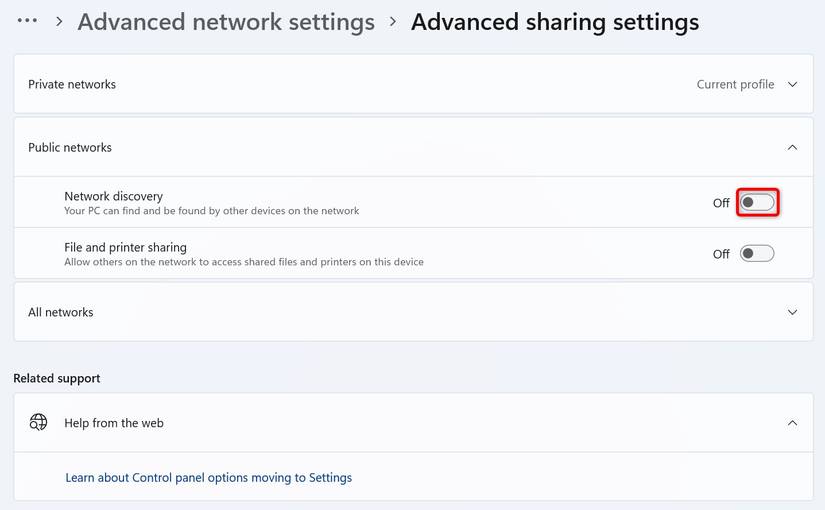Click the Current profile text
The height and width of the screenshot is (510, 825).
coord(735,85)
